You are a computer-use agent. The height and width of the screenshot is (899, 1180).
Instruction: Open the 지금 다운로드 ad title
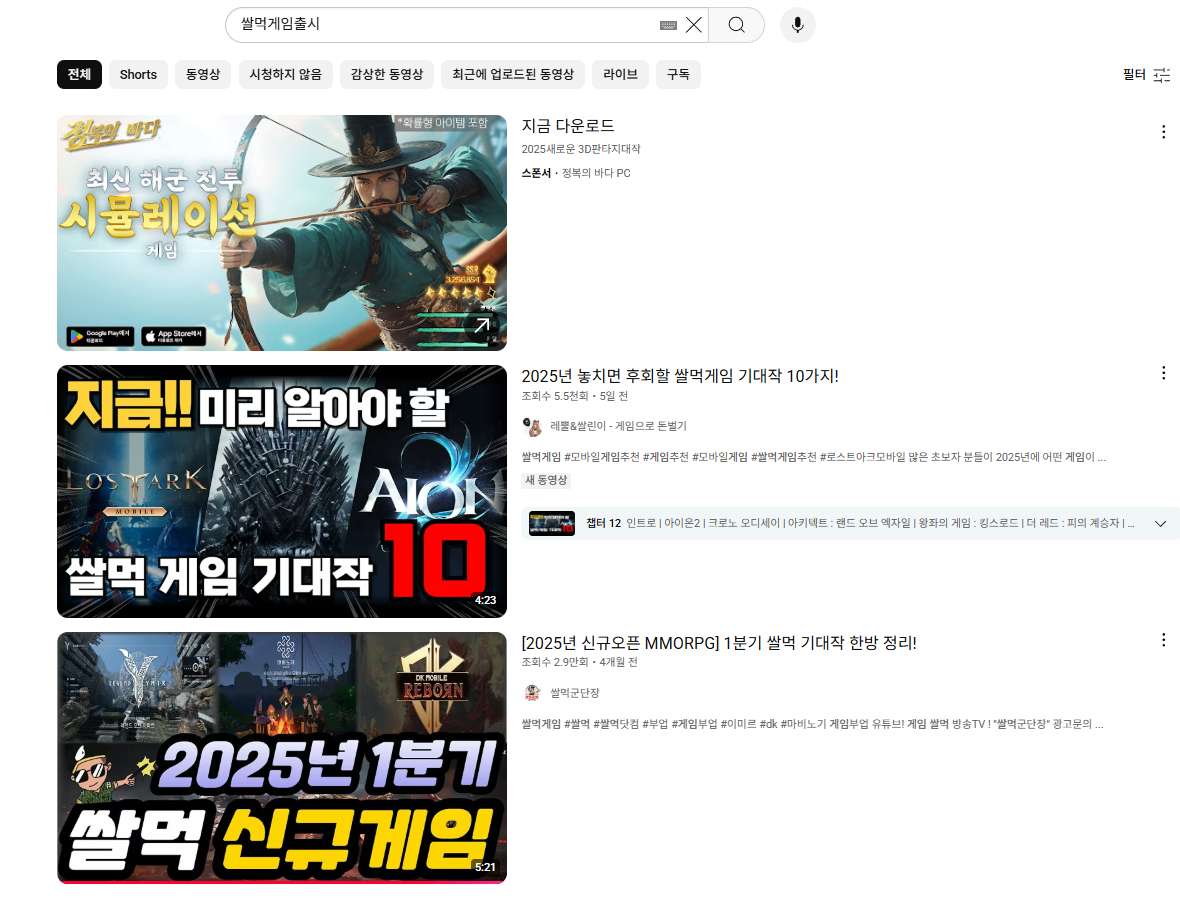point(568,126)
